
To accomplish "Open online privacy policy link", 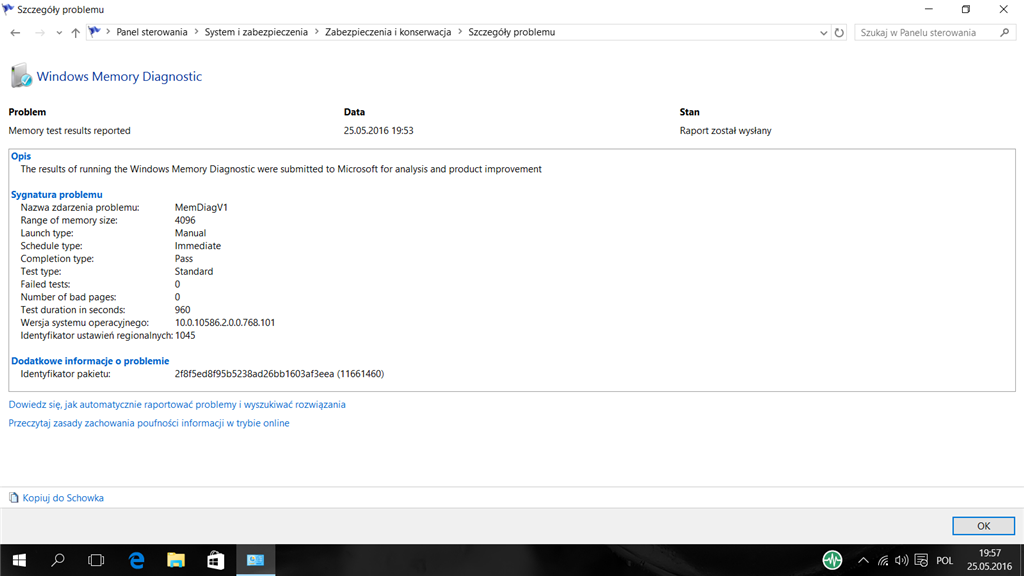I will [149, 423].
